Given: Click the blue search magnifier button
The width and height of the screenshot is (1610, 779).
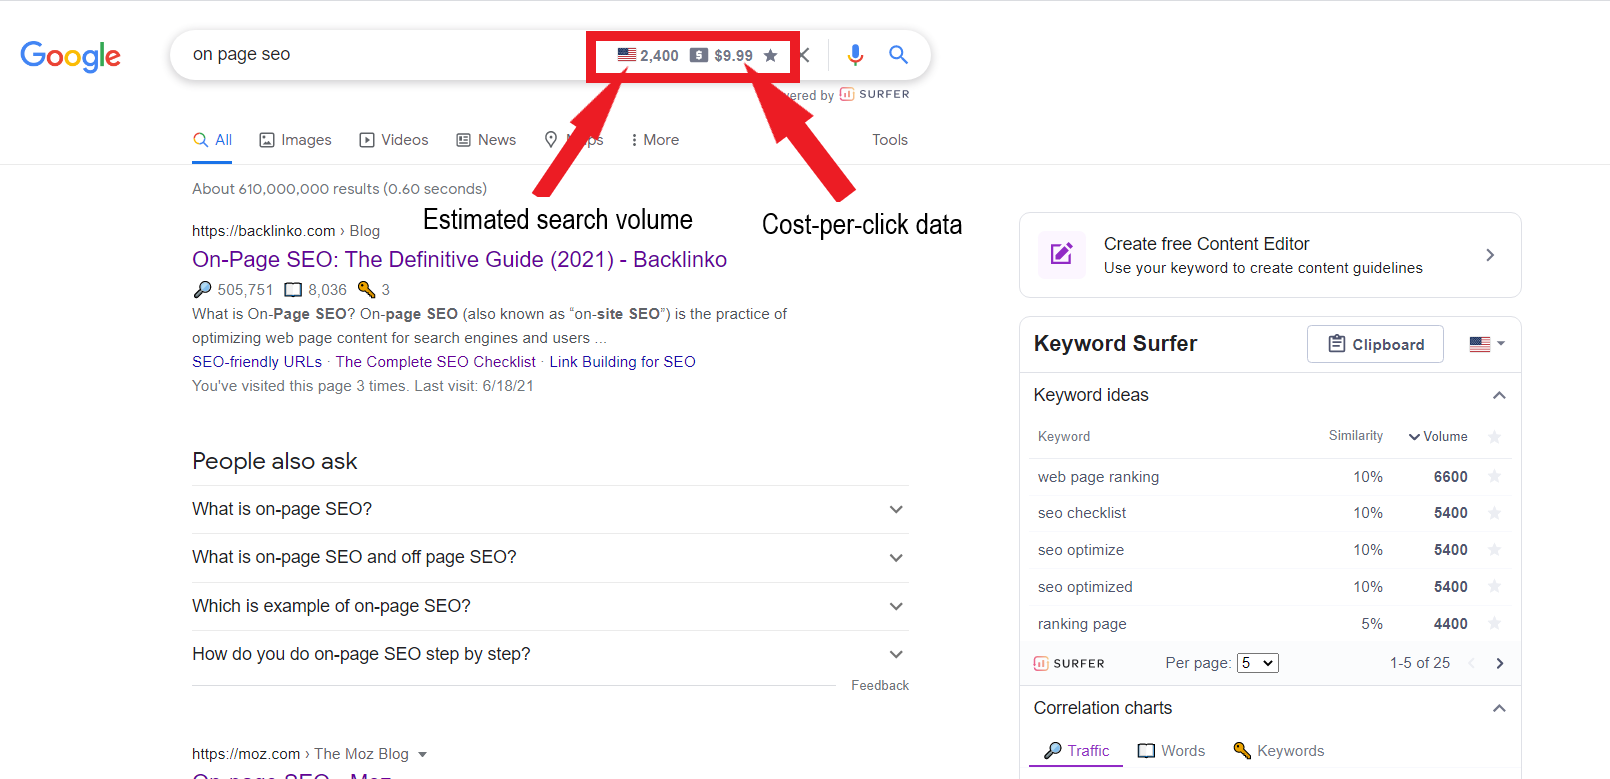Looking at the screenshot, I should tap(898, 55).
